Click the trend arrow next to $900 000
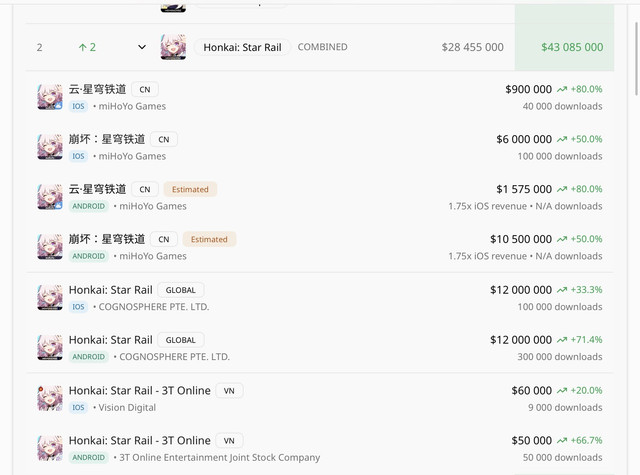The image size is (640, 475). 562,89
